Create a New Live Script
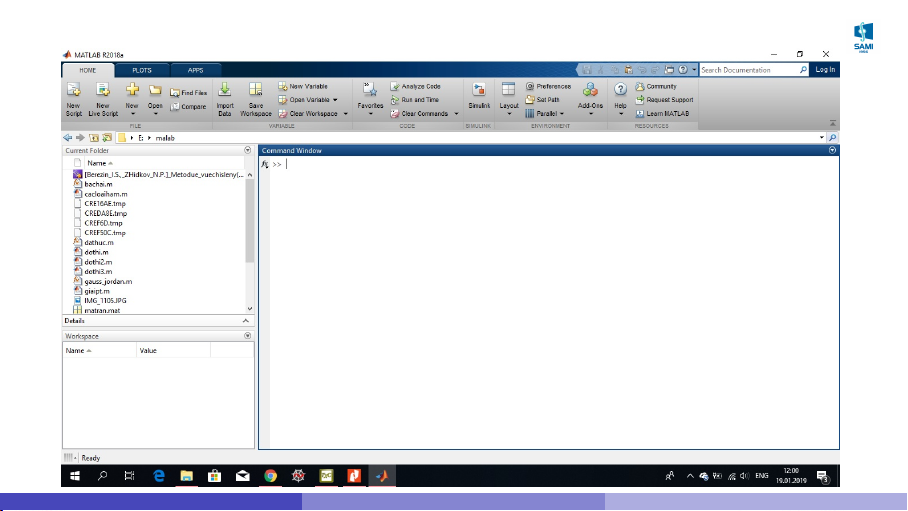This screenshot has width=908, height=511. 103,98
